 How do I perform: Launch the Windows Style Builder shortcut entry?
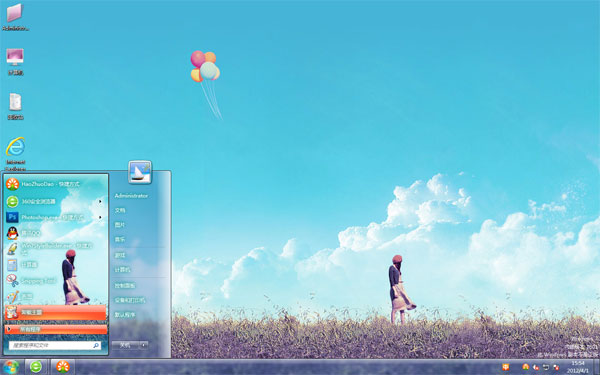pos(56,249)
